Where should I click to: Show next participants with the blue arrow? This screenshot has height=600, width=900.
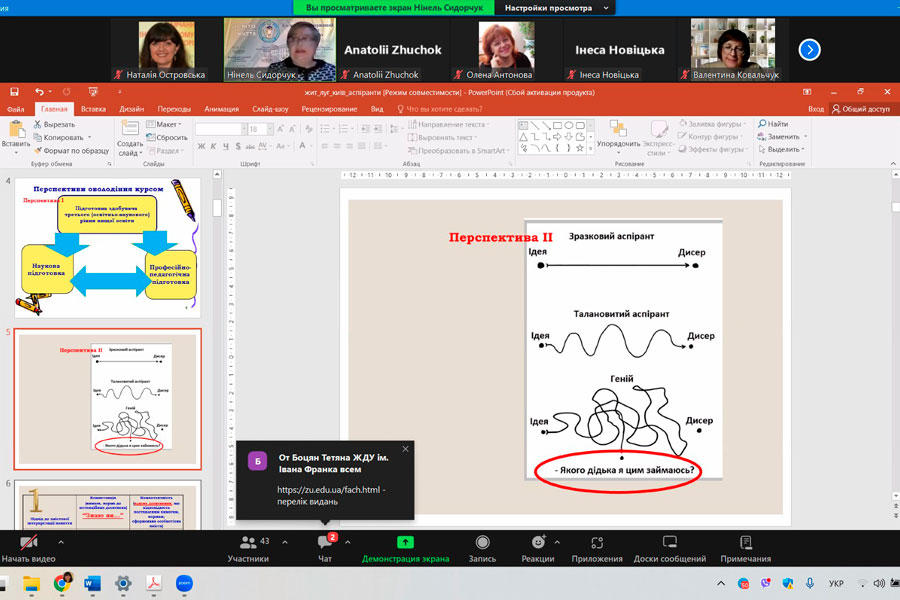[x=810, y=49]
